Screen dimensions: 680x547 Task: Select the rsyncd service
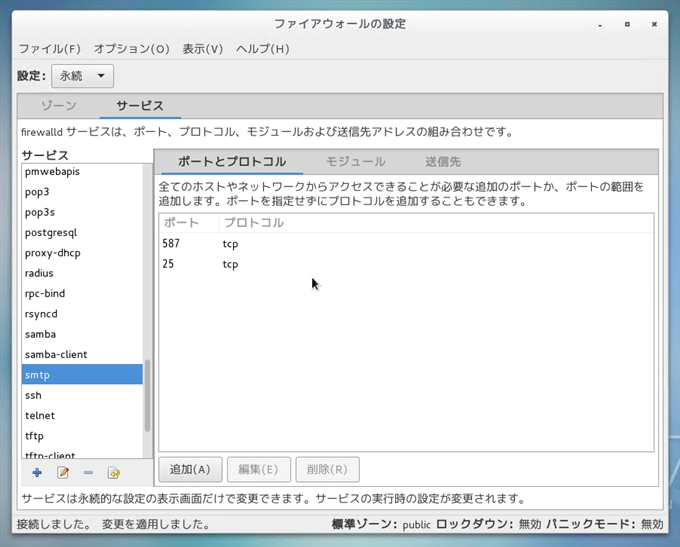(82, 314)
